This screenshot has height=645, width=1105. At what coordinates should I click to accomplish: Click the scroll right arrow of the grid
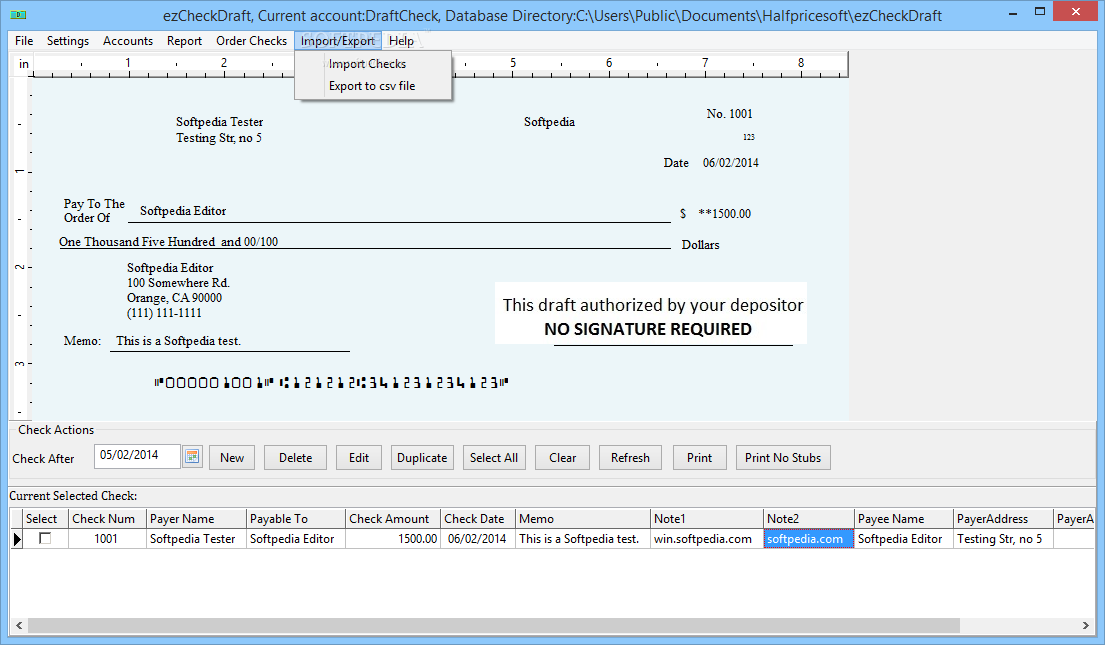pos(1085,625)
